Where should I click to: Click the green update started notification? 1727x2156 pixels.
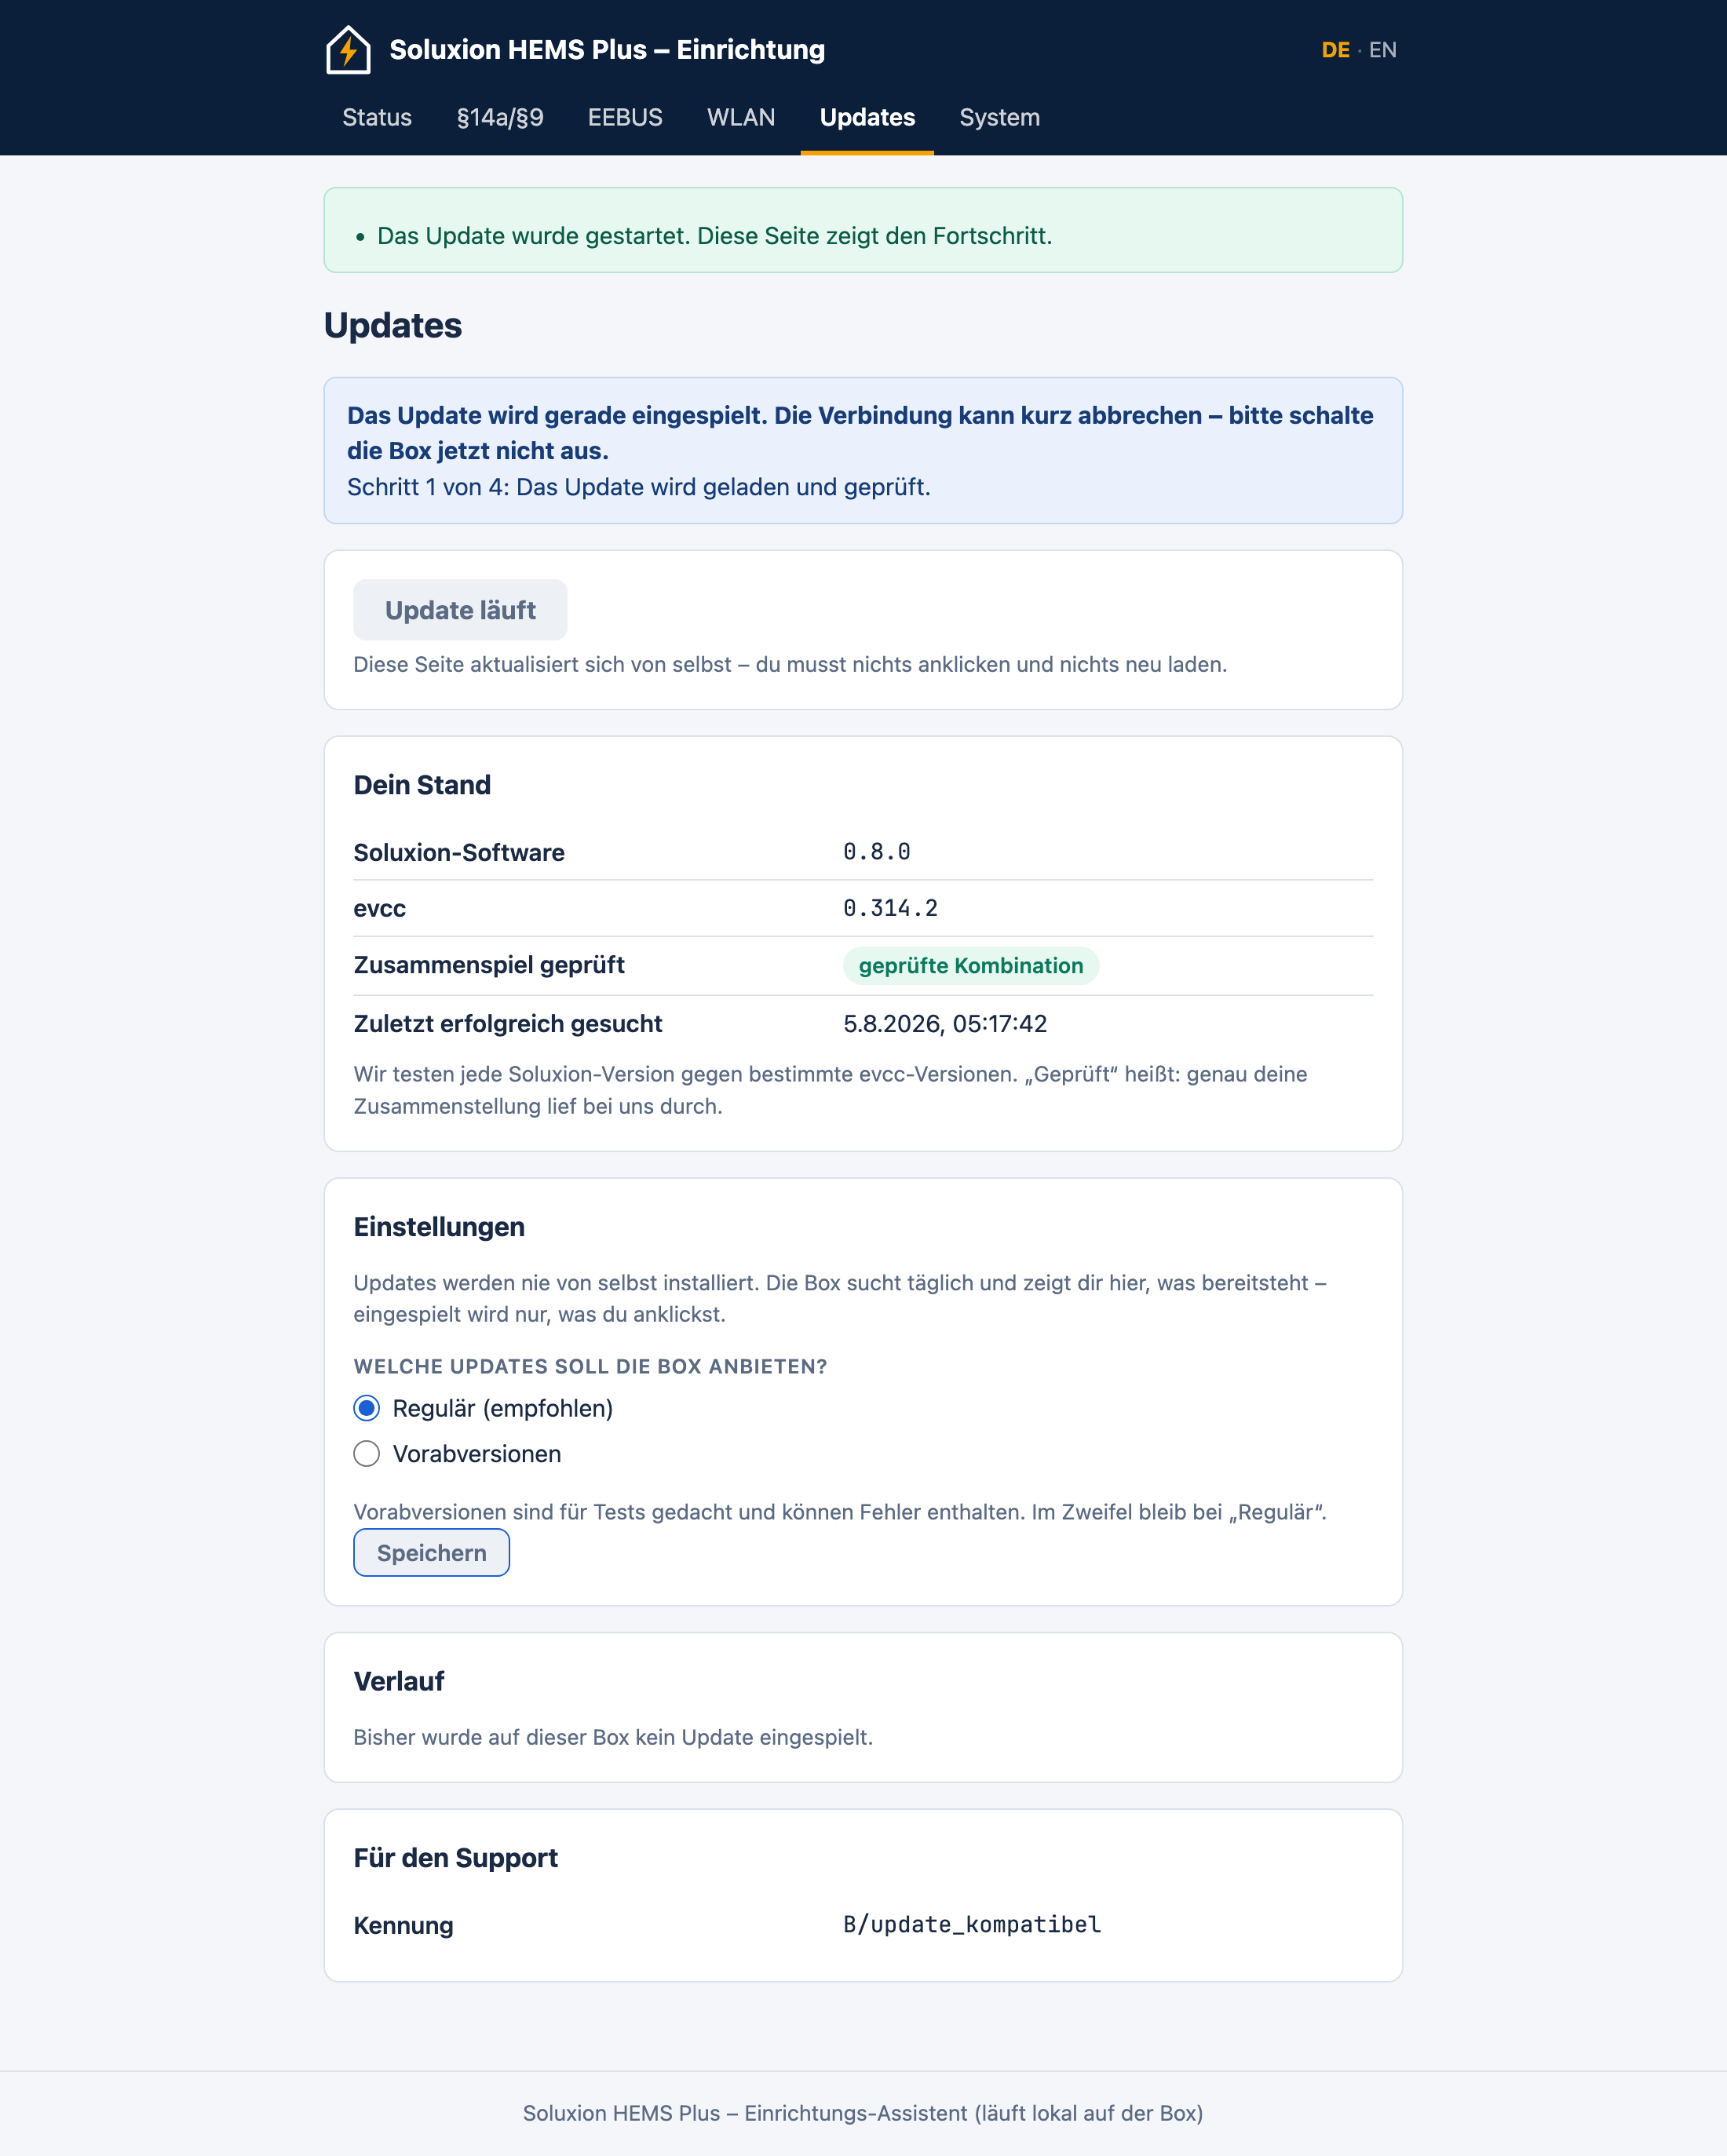coord(863,230)
